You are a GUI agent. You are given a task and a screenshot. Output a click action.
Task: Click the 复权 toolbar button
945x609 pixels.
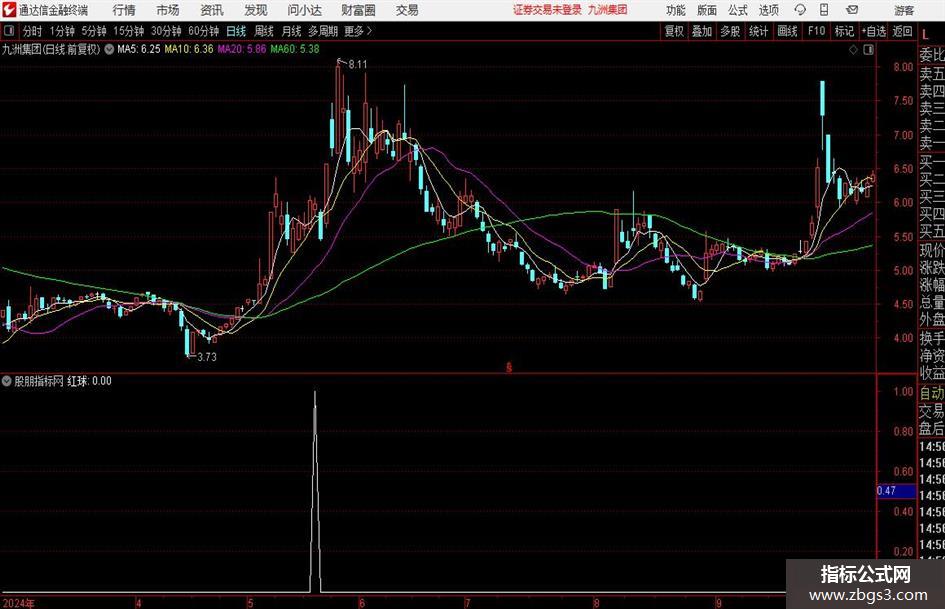pyautogui.click(x=674, y=31)
